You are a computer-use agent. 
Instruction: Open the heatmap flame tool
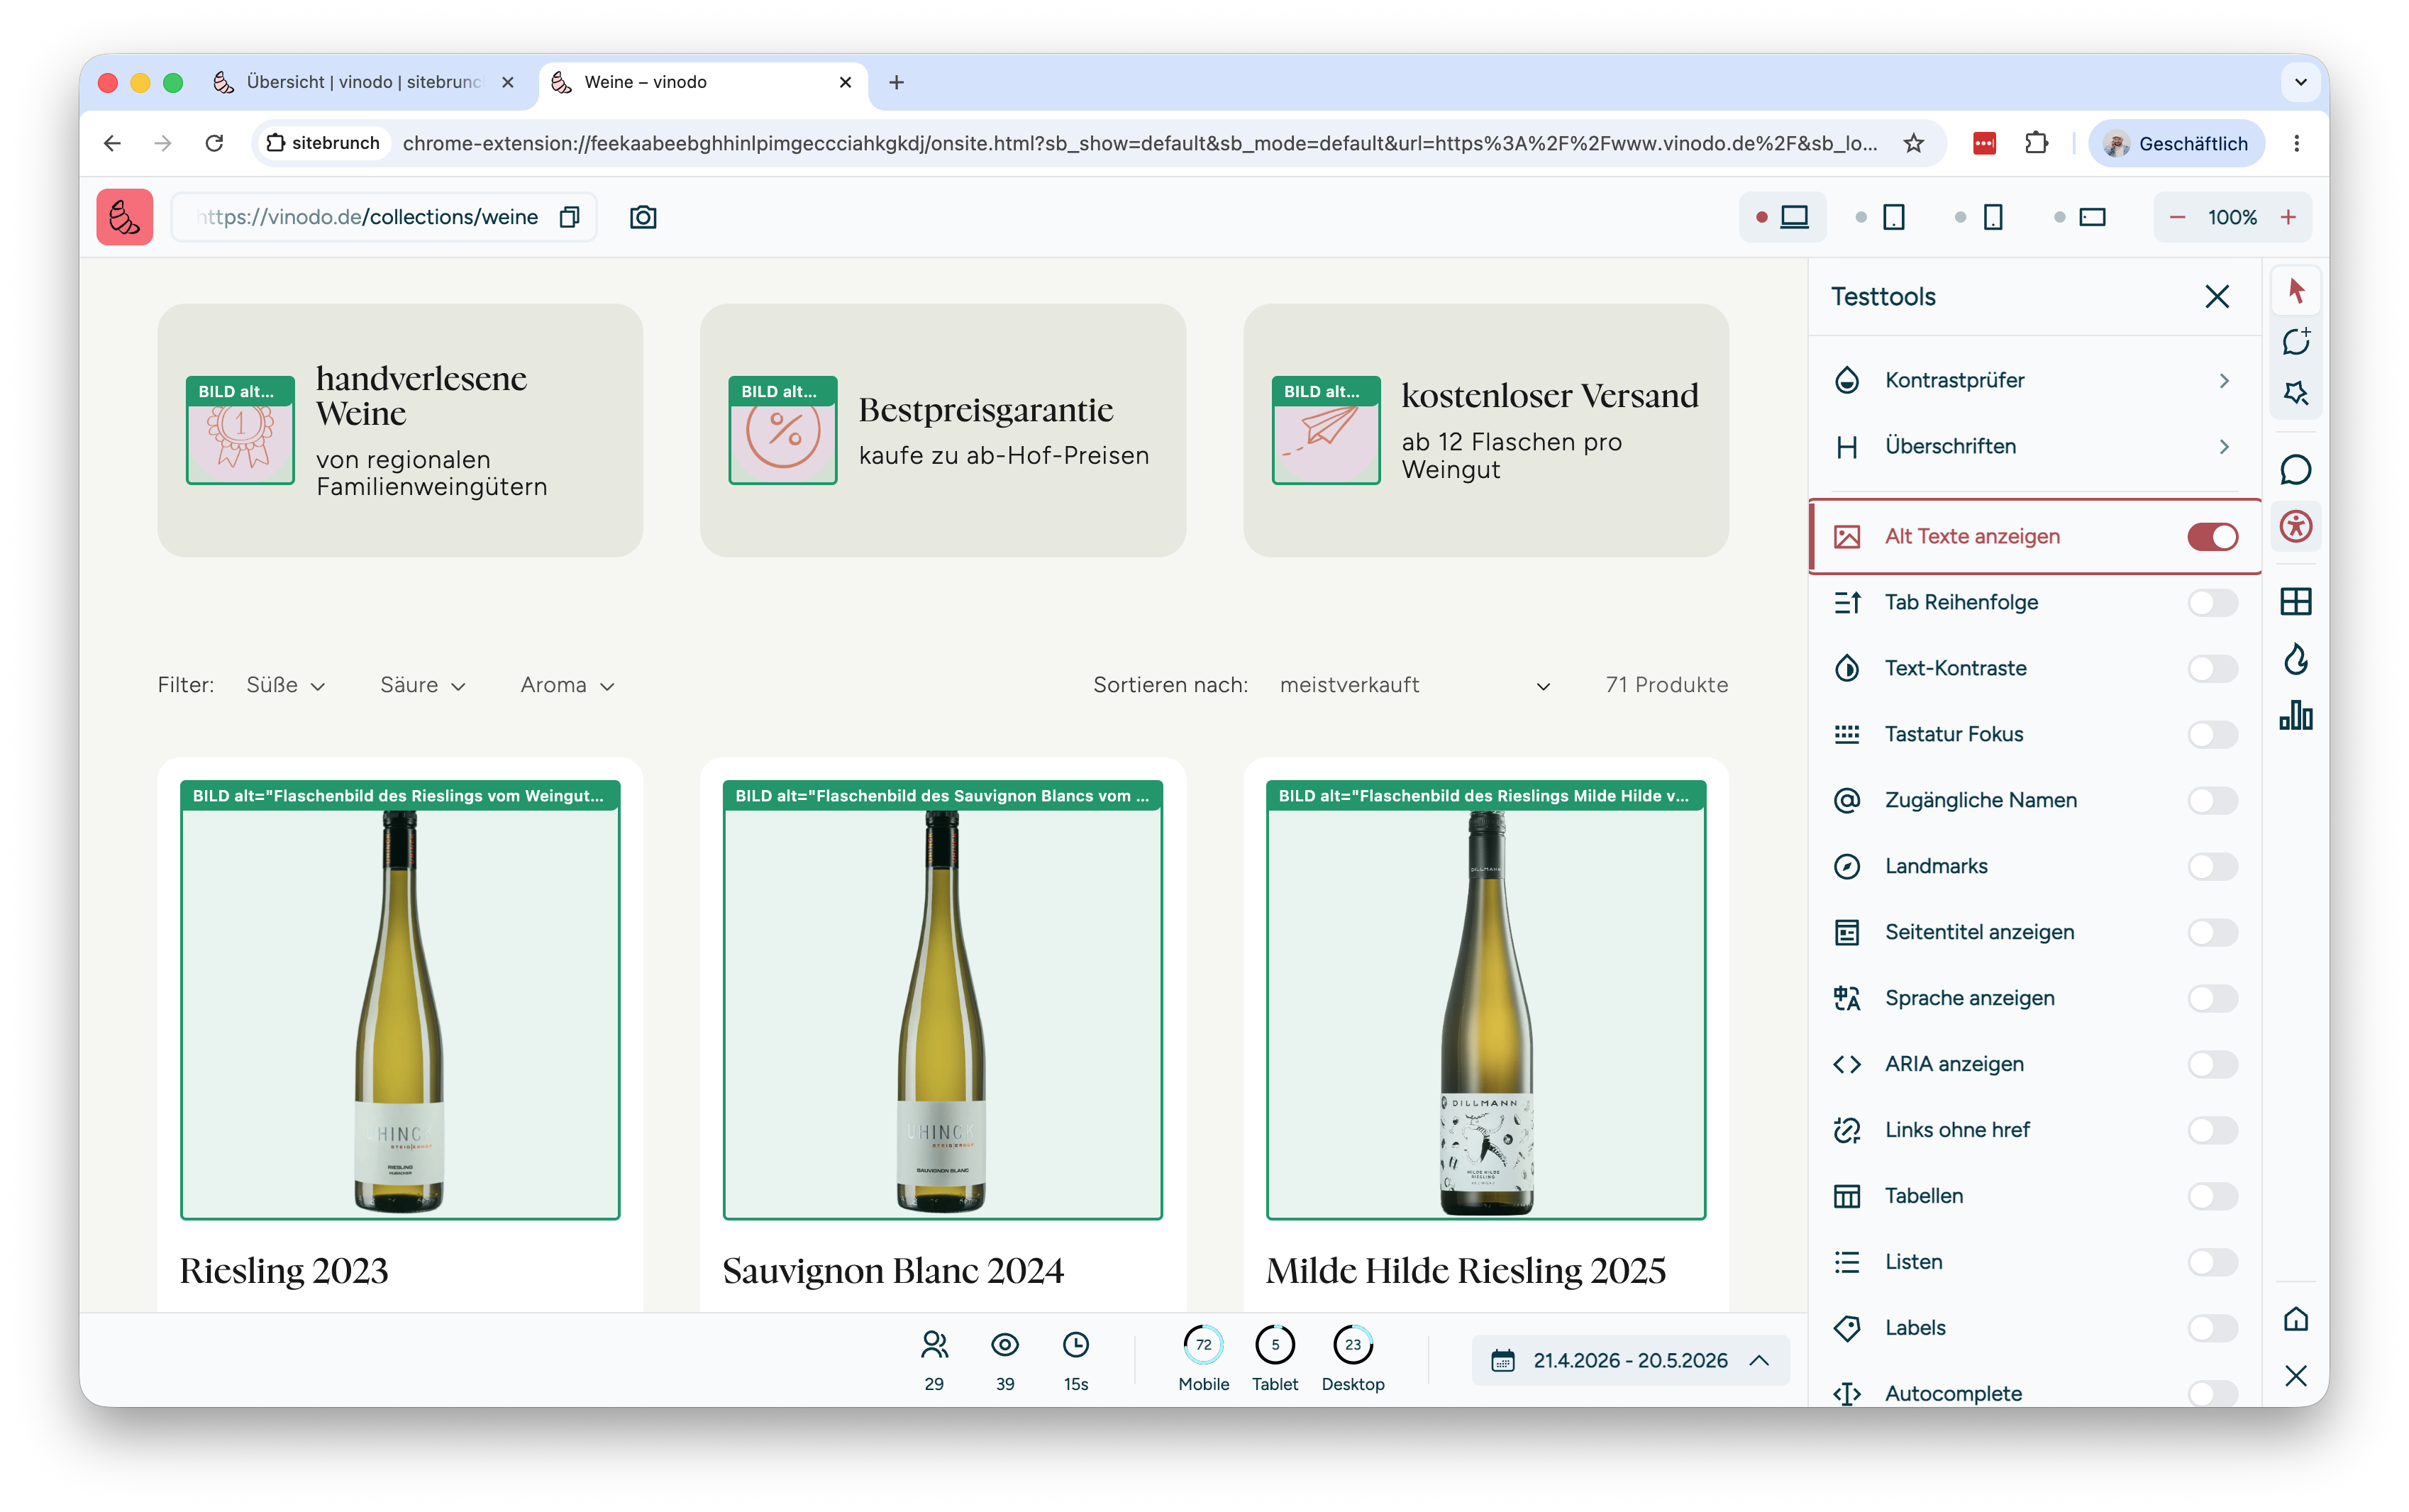2295,659
